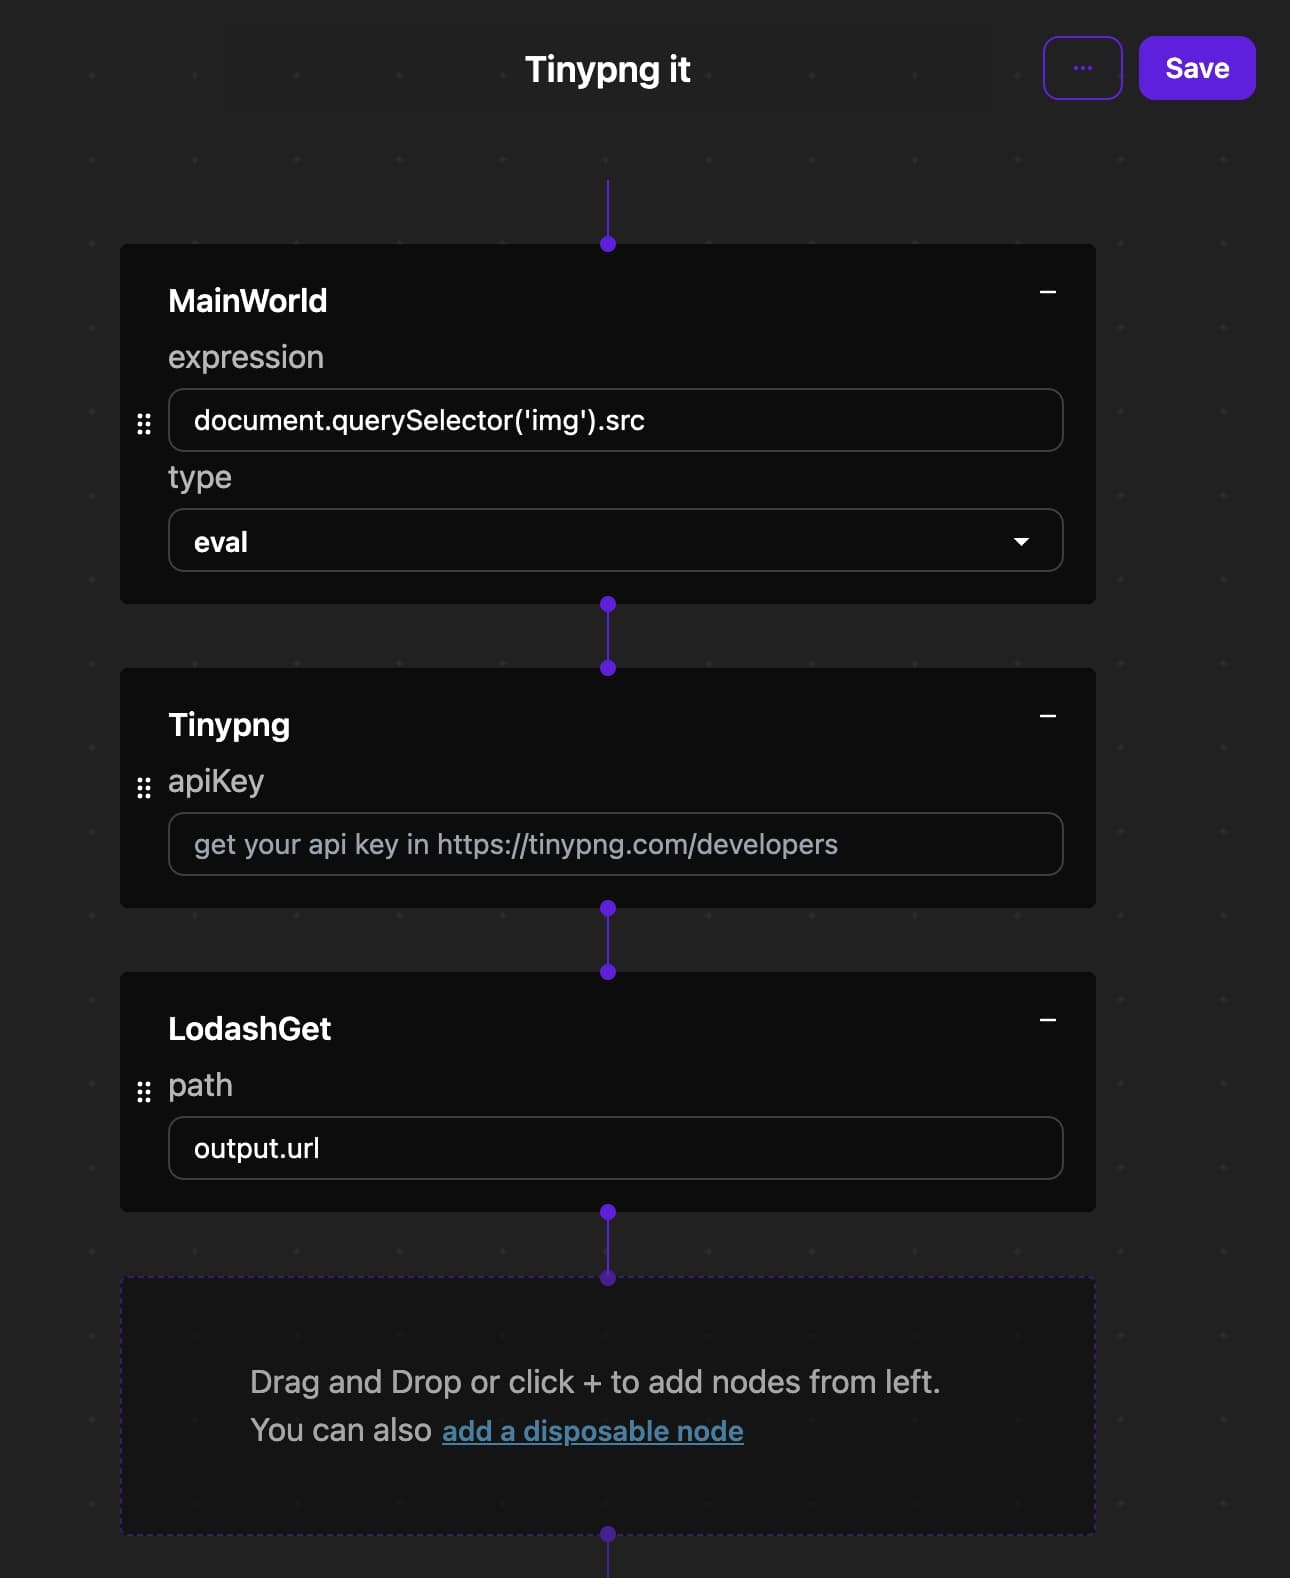Focus the expression input with document.querySelector
This screenshot has width=1290, height=1578.
click(615, 420)
